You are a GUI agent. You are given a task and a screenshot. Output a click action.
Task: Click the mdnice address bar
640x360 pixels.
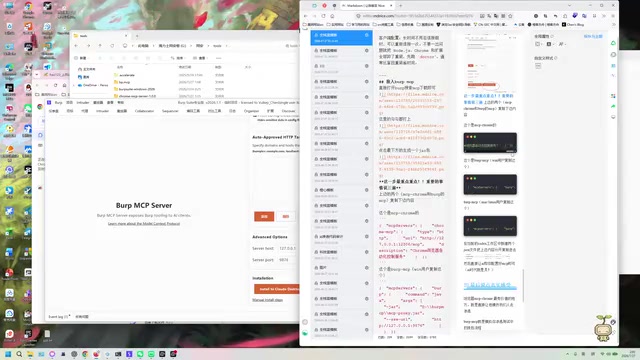point(416,16)
